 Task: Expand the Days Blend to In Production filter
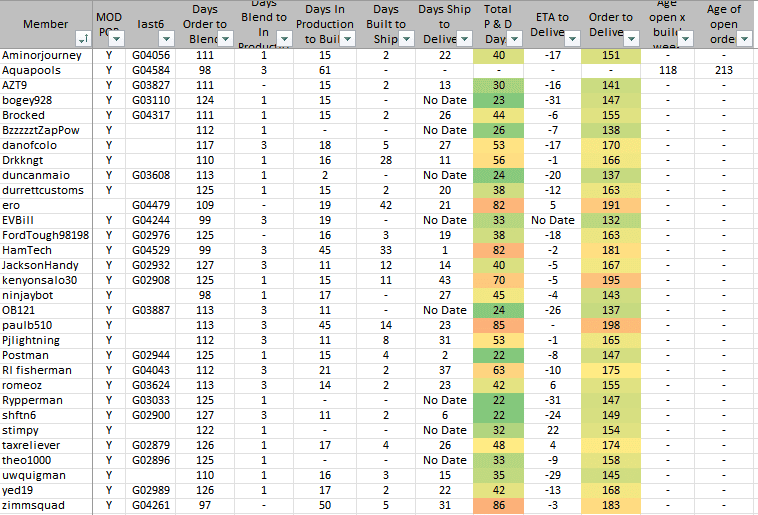[287, 38]
